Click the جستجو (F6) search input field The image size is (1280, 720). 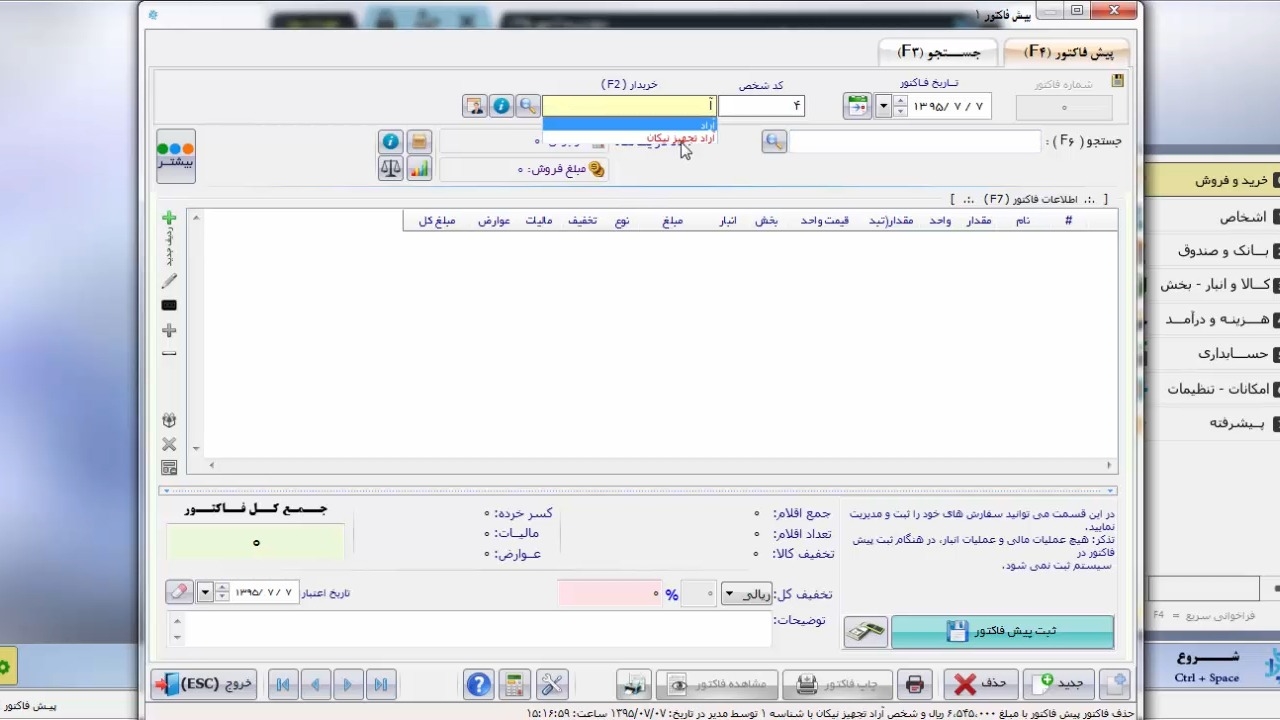coord(915,142)
